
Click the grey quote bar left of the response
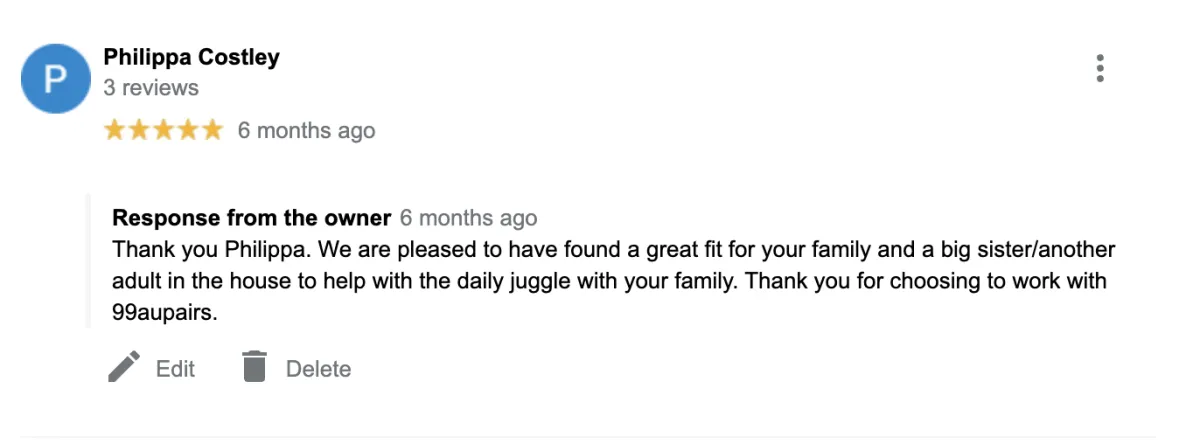tap(88, 262)
